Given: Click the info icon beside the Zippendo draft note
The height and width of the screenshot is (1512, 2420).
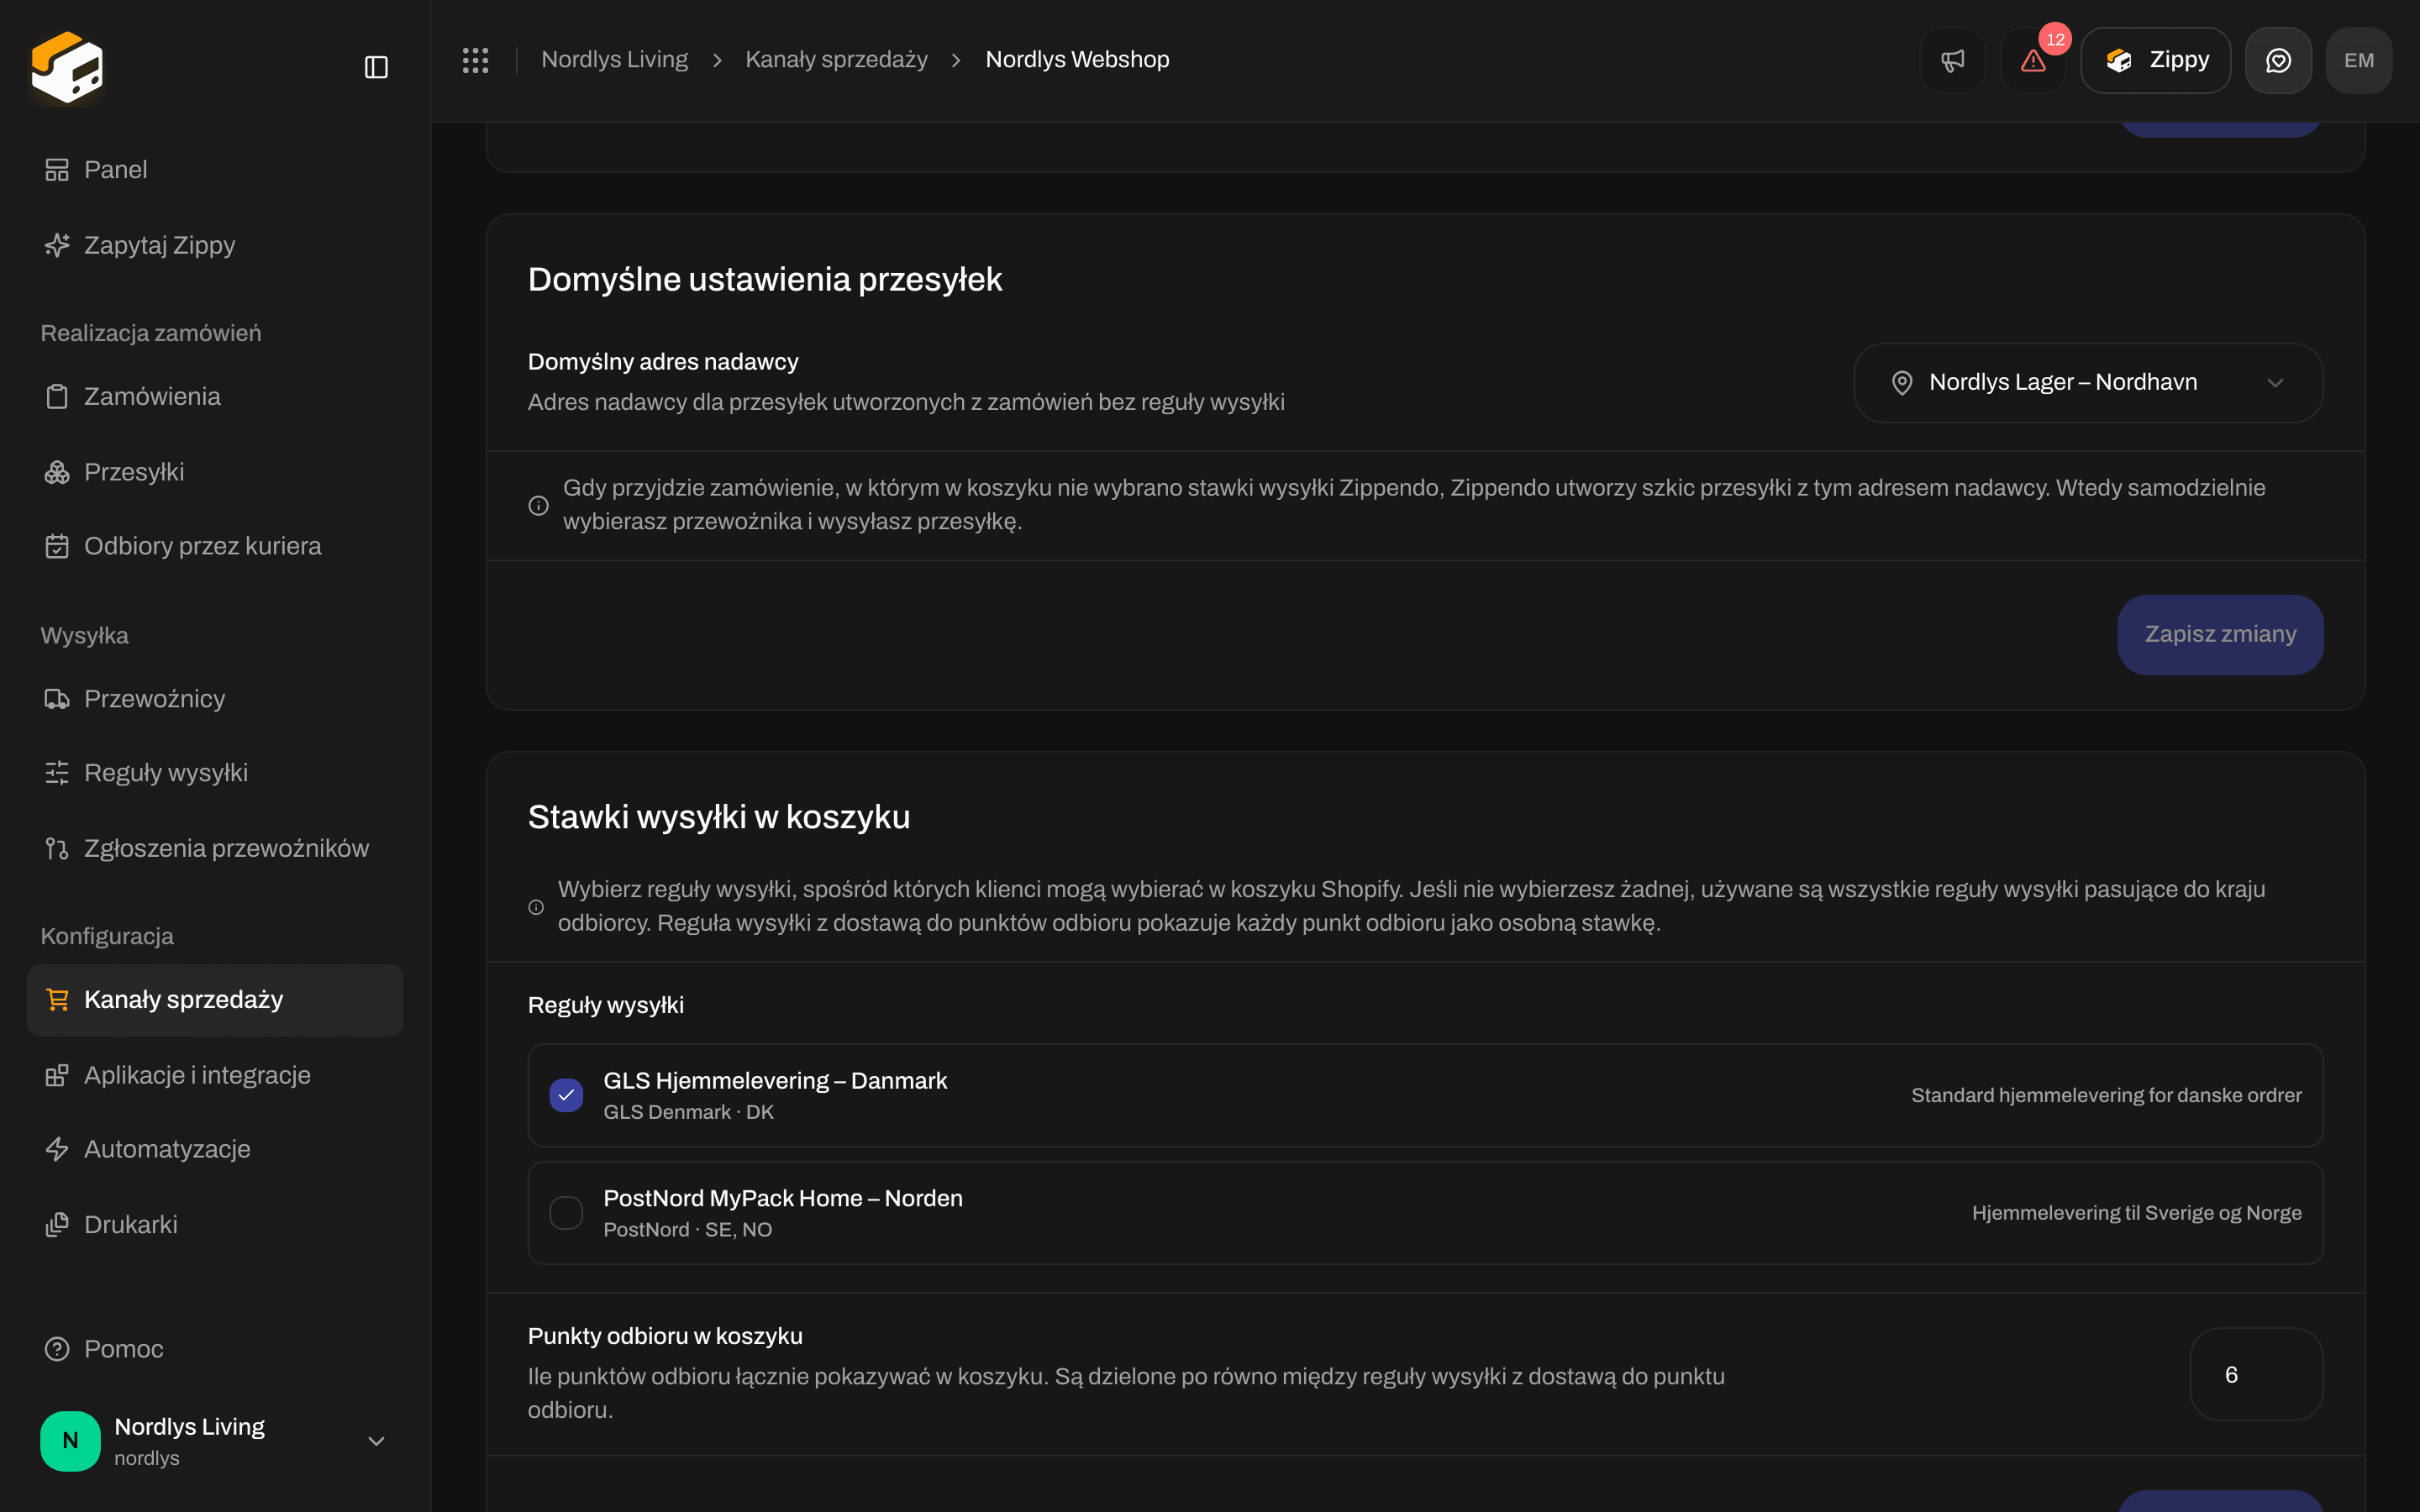Looking at the screenshot, I should coord(538,505).
